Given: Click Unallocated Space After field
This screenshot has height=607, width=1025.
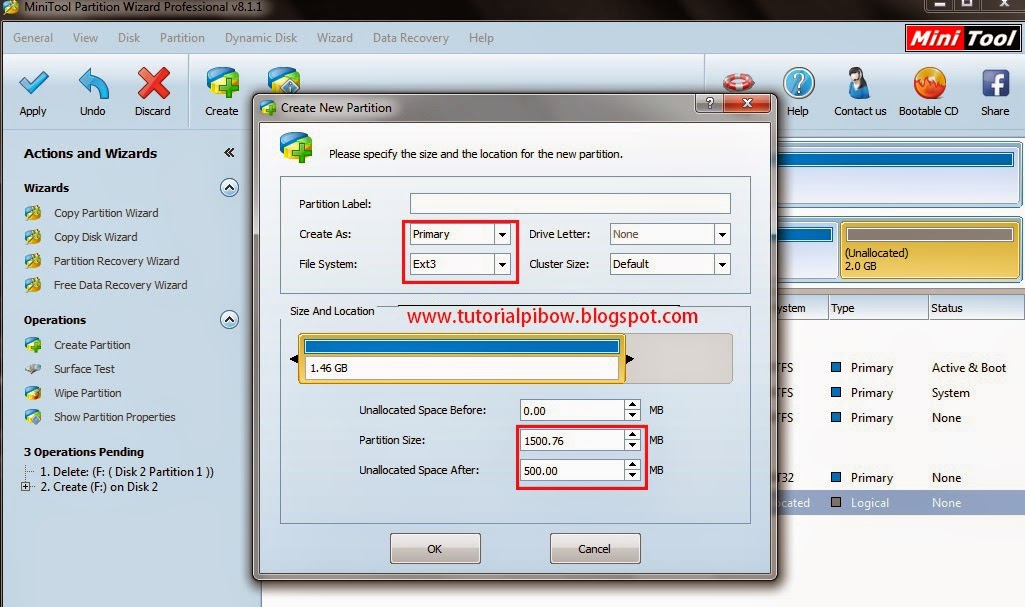Looking at the screenshot, I should [x=572, y=470].
